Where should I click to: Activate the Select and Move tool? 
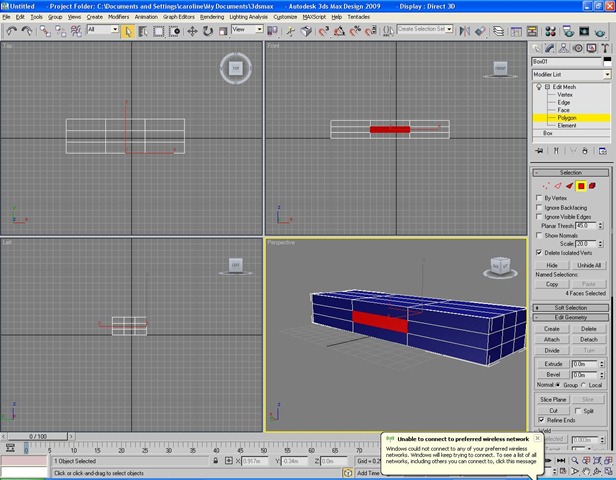[x=192, y=31]
